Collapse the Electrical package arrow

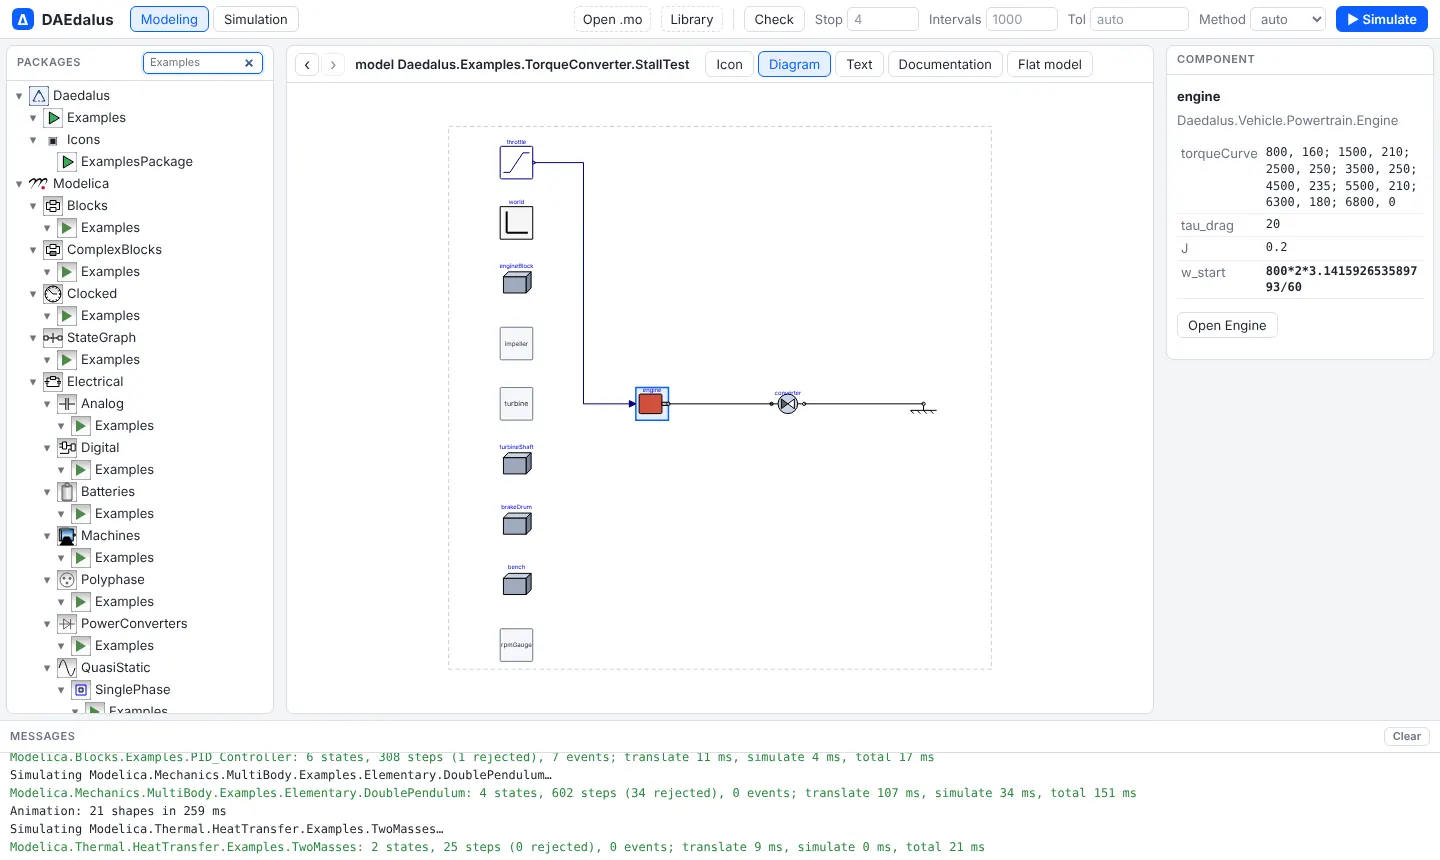33,382
